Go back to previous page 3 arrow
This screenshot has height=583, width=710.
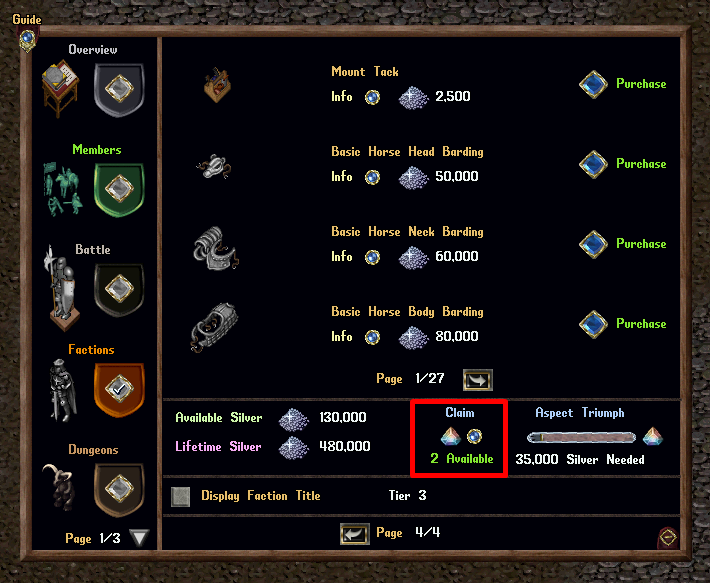click(355, 534)
